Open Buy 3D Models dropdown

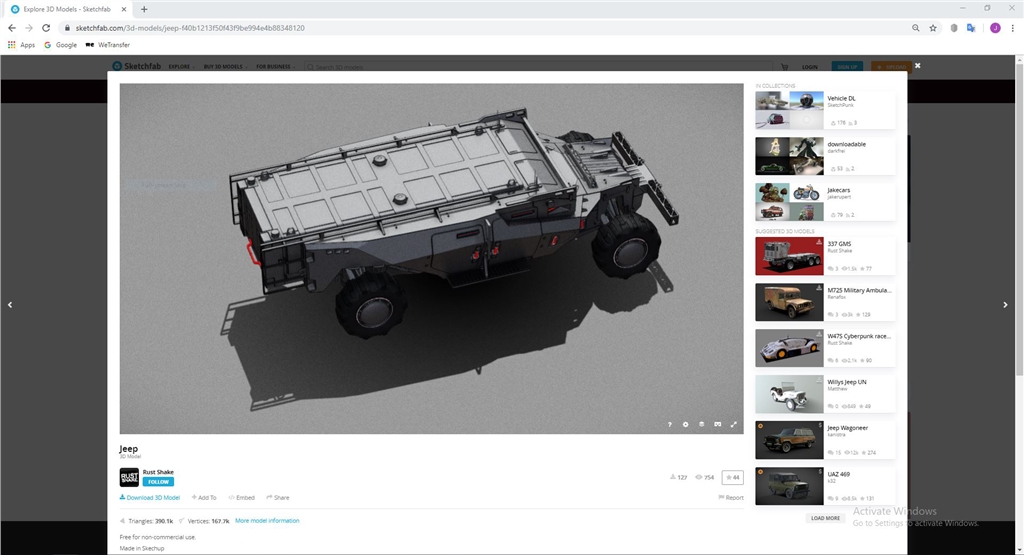click(225, 67)
